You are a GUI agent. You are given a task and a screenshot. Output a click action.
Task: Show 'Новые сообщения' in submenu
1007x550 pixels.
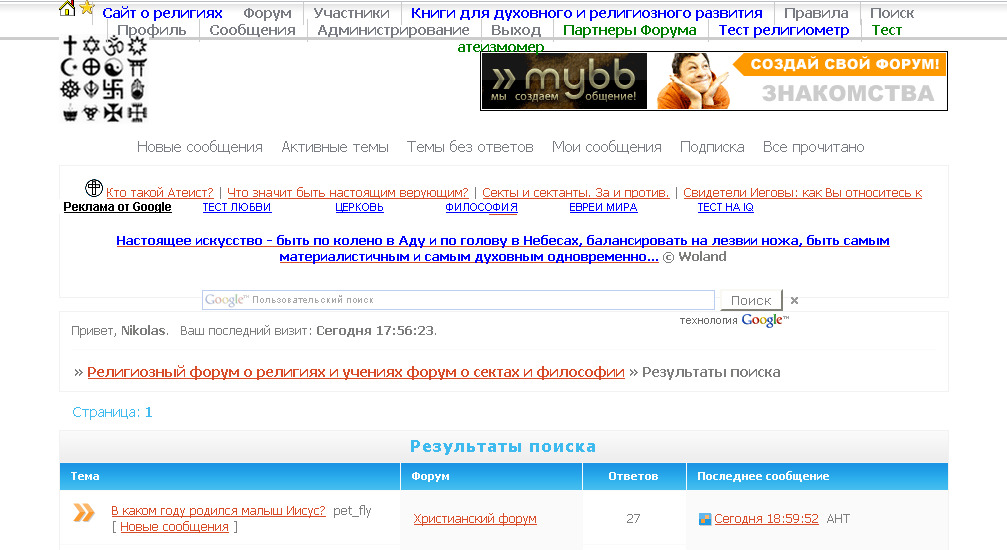coord(200,147)
